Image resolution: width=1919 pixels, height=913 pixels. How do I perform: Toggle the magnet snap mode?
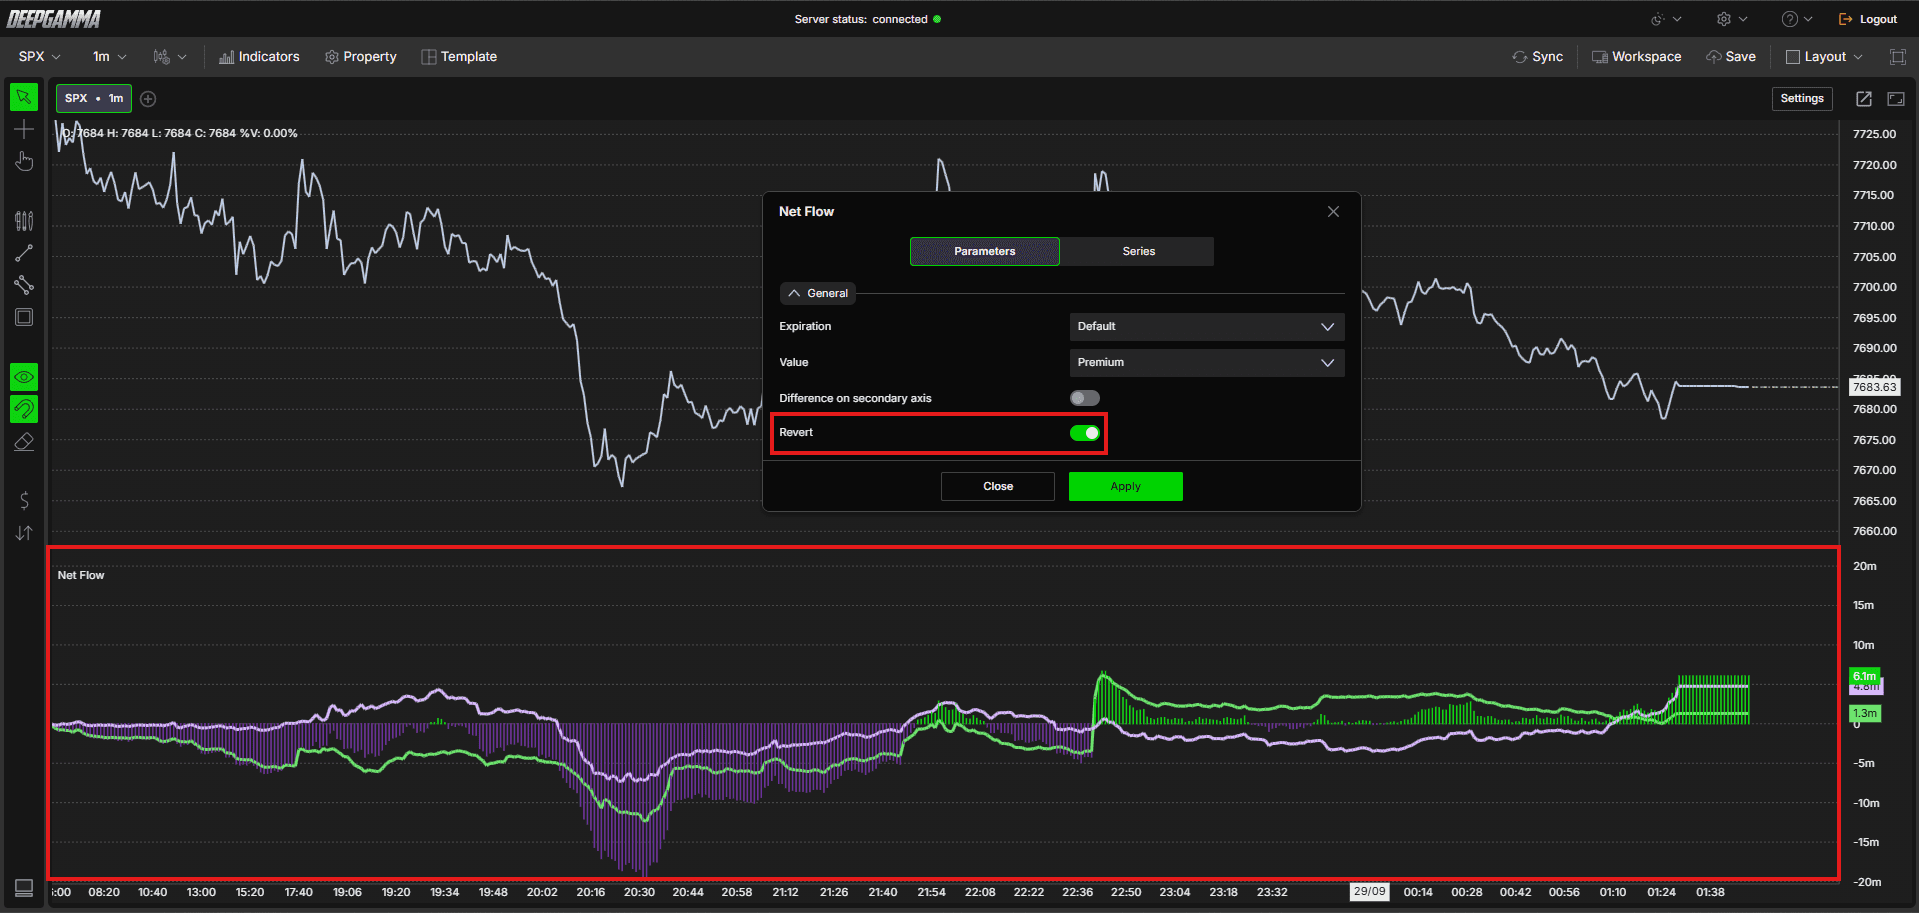pyautogui.click(x=24, y=409)
